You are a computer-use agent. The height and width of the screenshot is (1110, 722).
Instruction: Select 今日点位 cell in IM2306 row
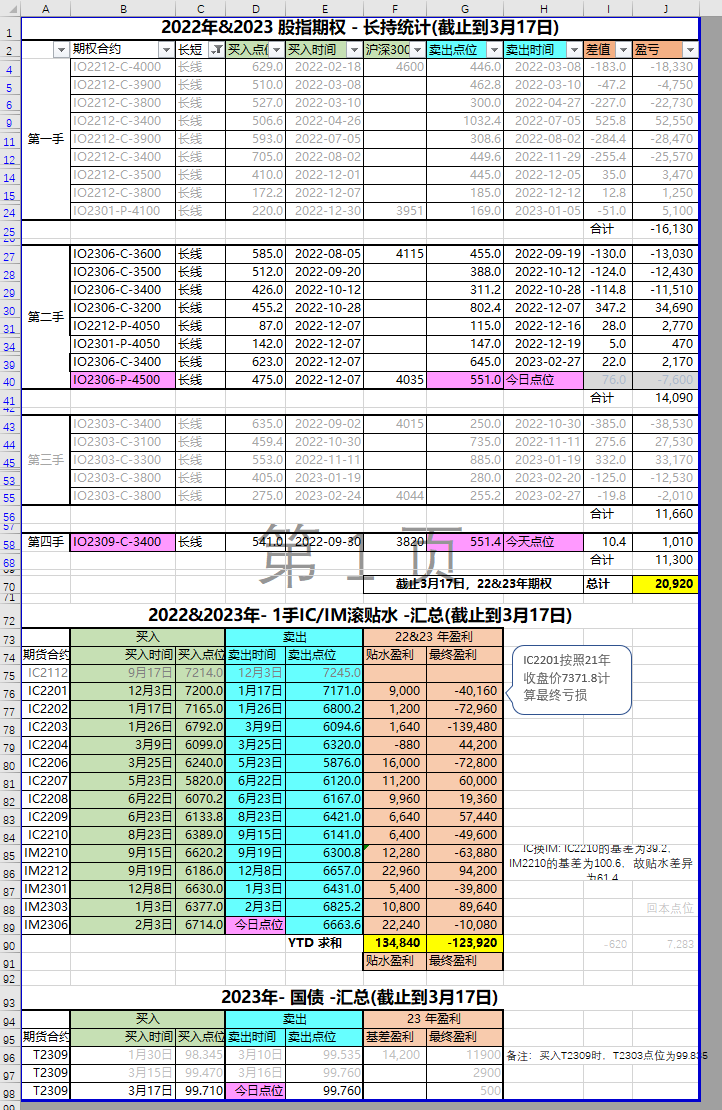pyautogui.click(x=256, y=925)
